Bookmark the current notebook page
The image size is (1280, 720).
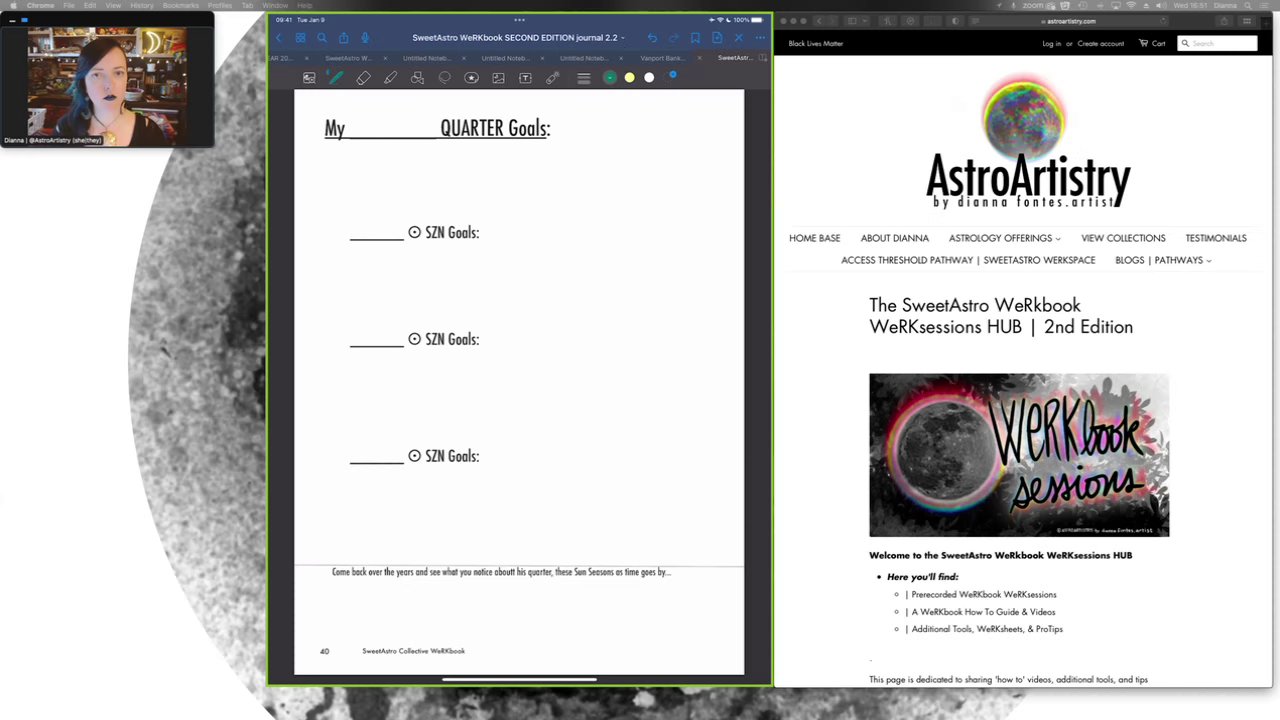695,38
